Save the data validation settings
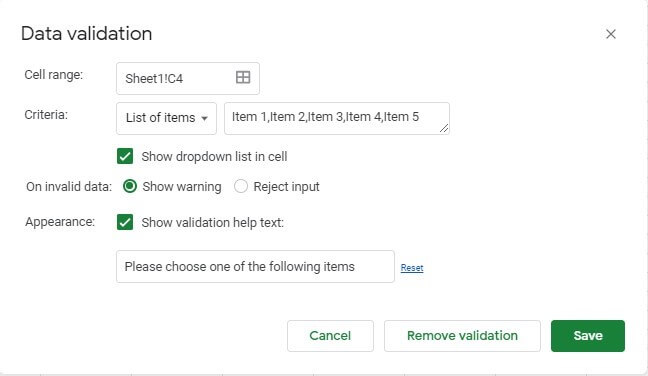Viewport: 648px width, 376px height. (x=588, y=336)
